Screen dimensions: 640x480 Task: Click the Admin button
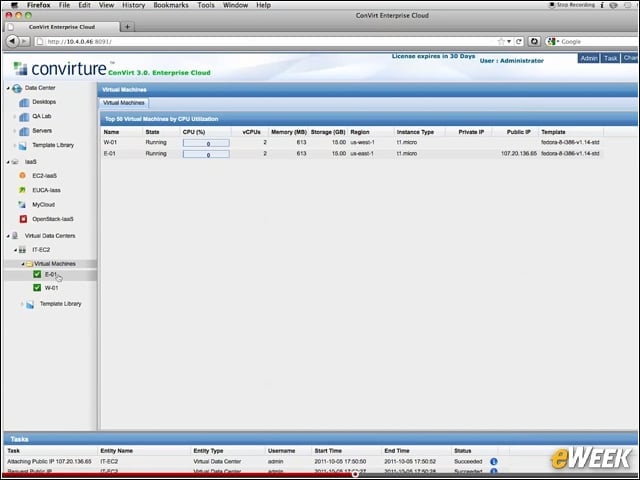(589, 58)
